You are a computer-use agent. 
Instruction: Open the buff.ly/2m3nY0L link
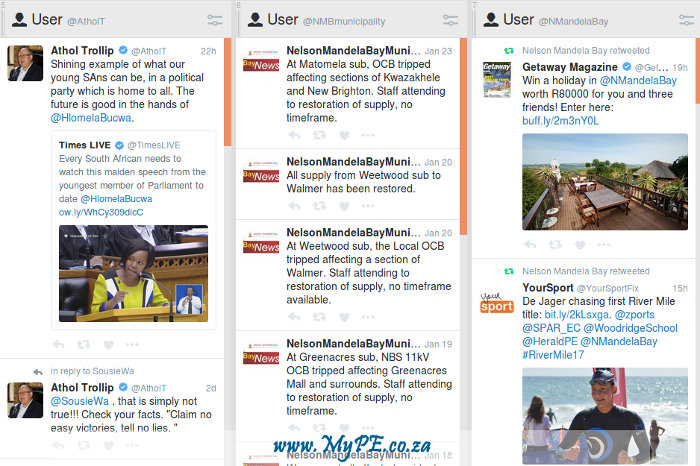[560, 121]
